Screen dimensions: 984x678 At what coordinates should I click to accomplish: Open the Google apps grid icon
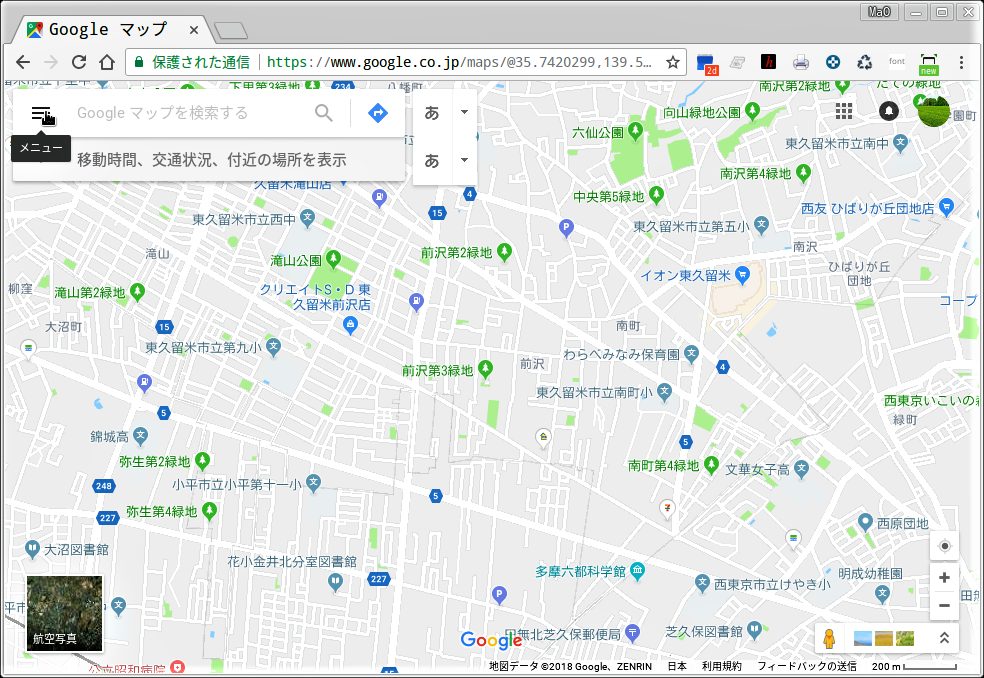(844, 111)
